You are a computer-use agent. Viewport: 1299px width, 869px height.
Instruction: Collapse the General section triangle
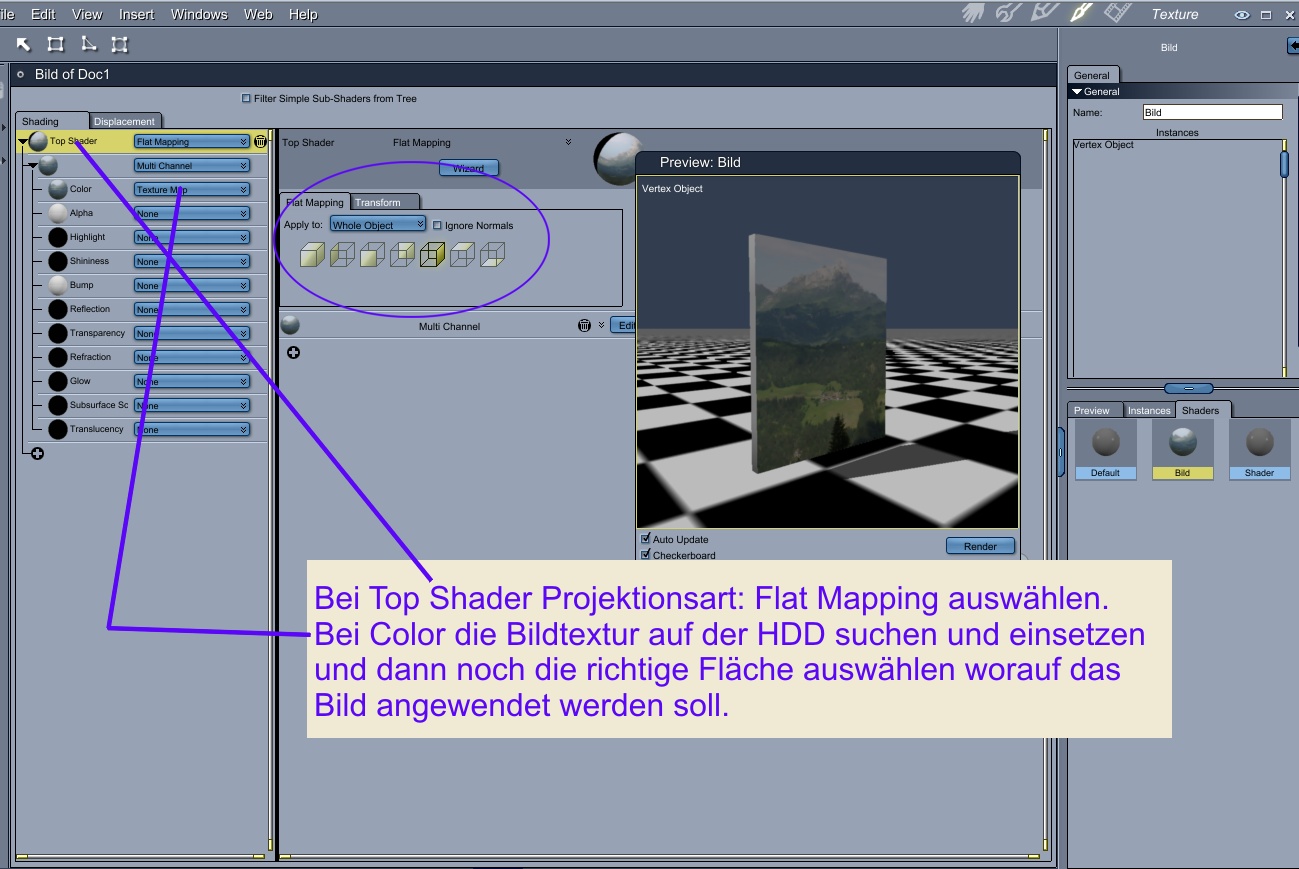click(x=1077, y=91)
